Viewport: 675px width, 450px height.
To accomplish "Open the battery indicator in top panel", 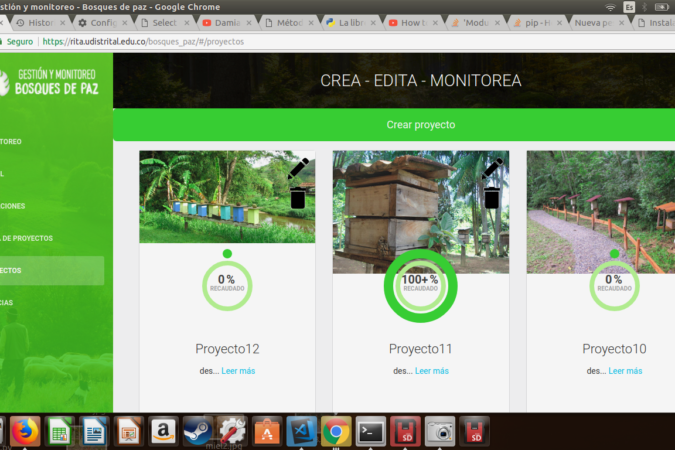I will (662, 7).
